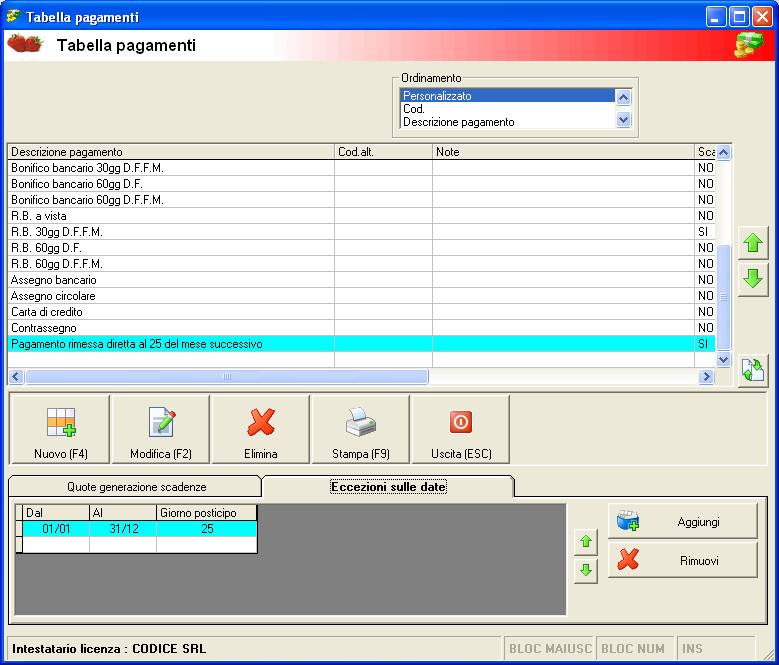Click the refresh documents icon beside the table
Screen dimensions: 779x665
[753, 370]
